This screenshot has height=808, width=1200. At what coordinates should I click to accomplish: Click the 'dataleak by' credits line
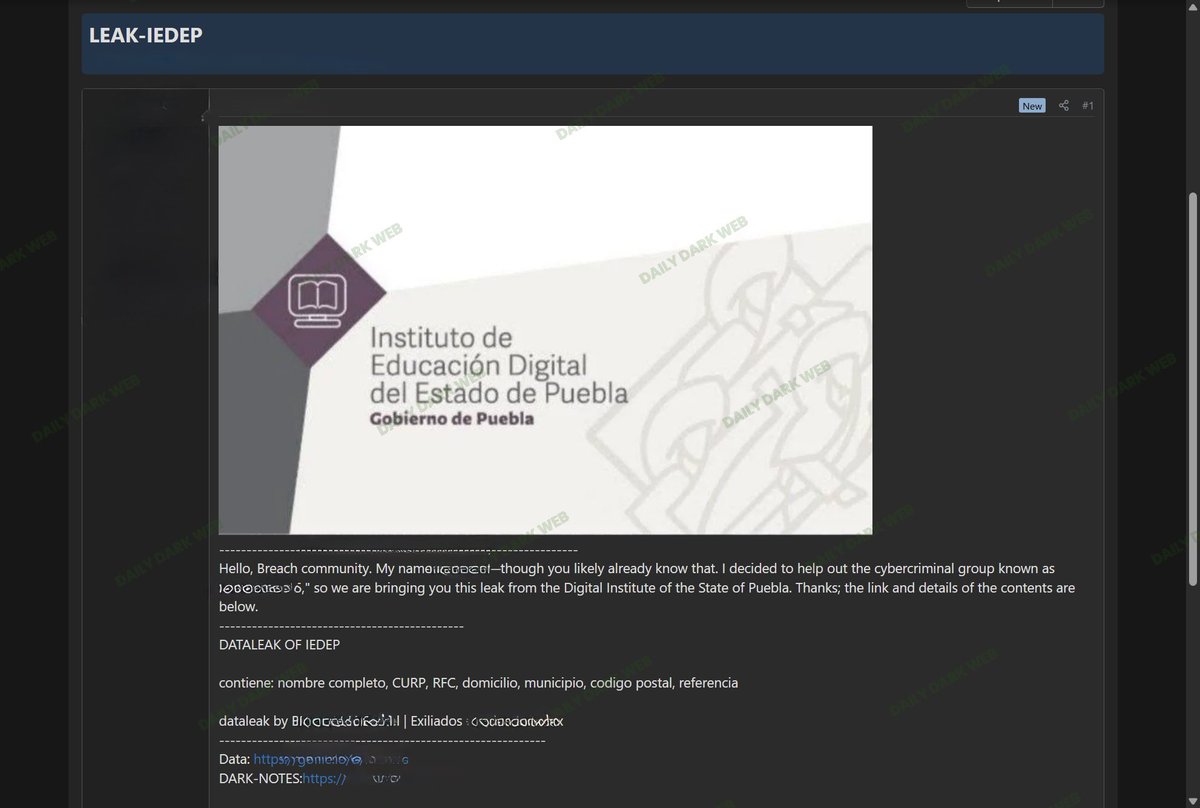391,721
